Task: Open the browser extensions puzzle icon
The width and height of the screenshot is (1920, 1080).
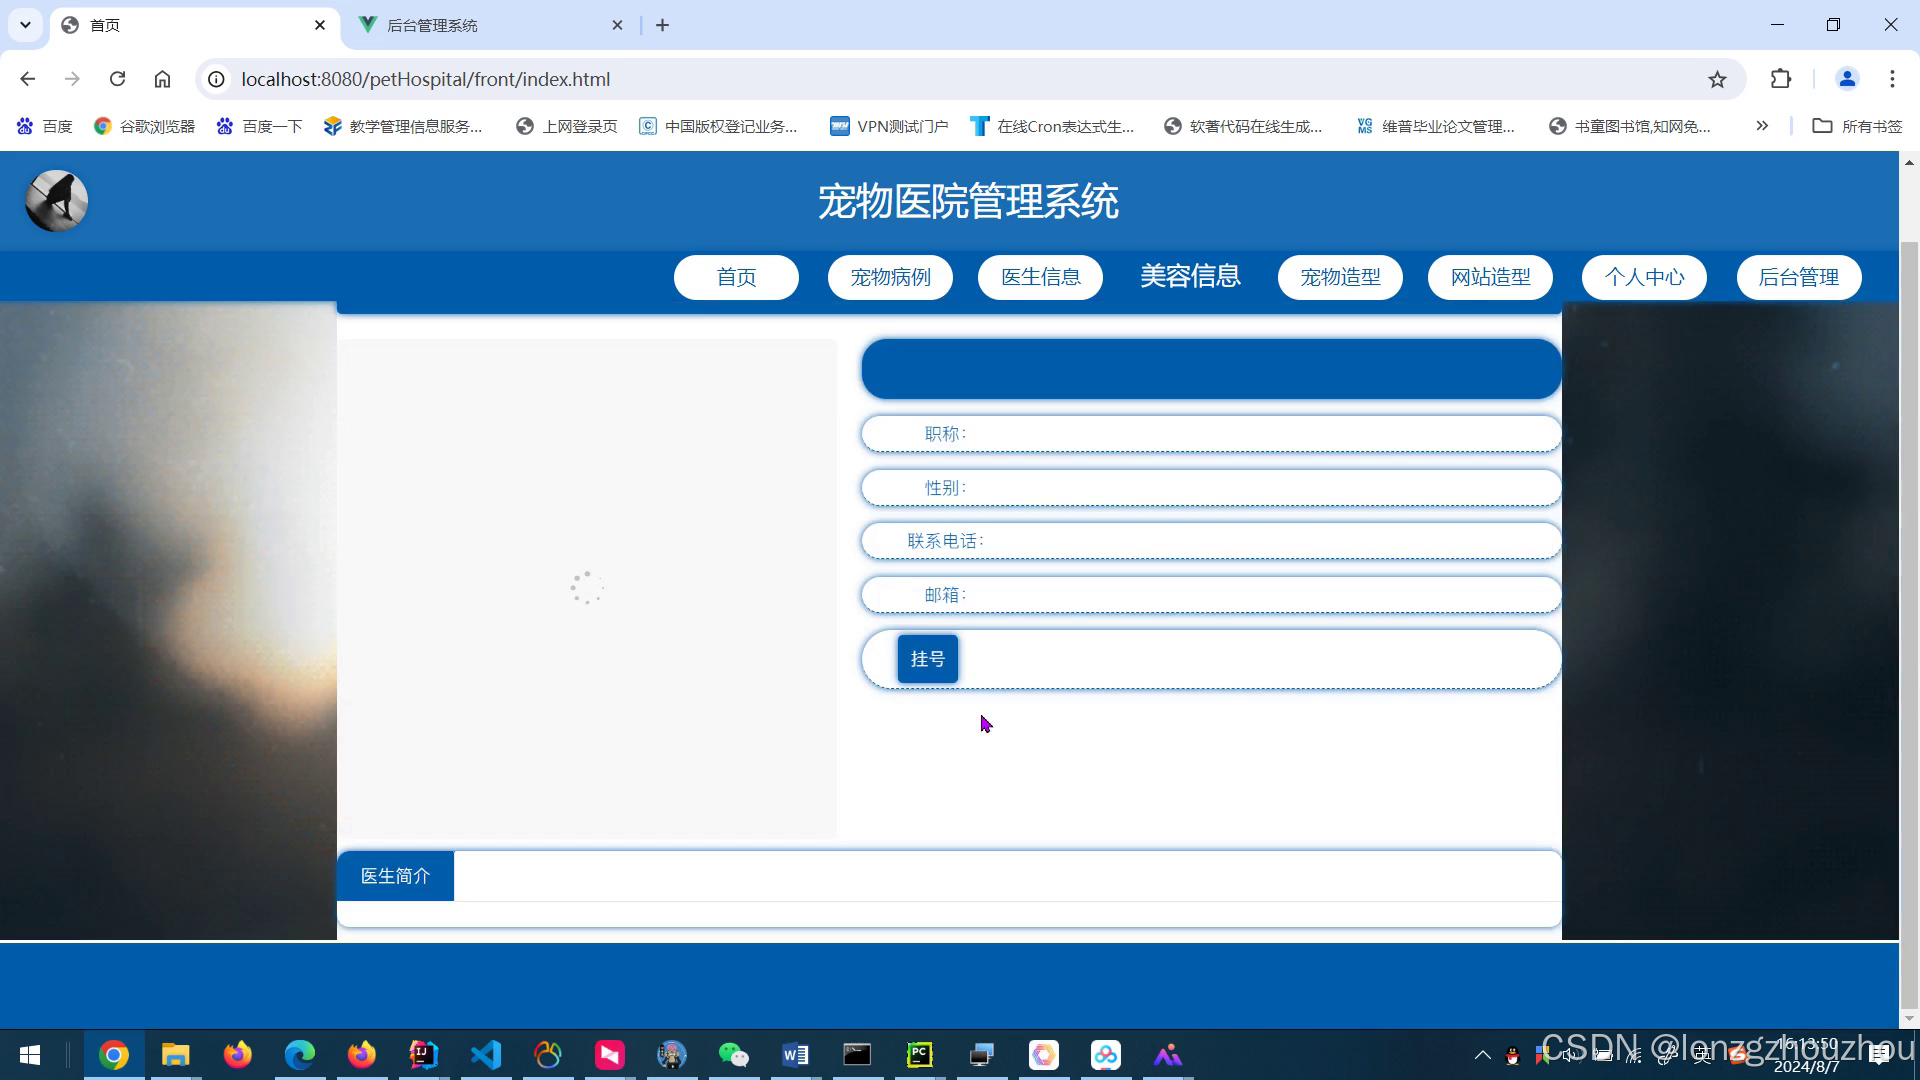Action: click(x=1781, y=79)
